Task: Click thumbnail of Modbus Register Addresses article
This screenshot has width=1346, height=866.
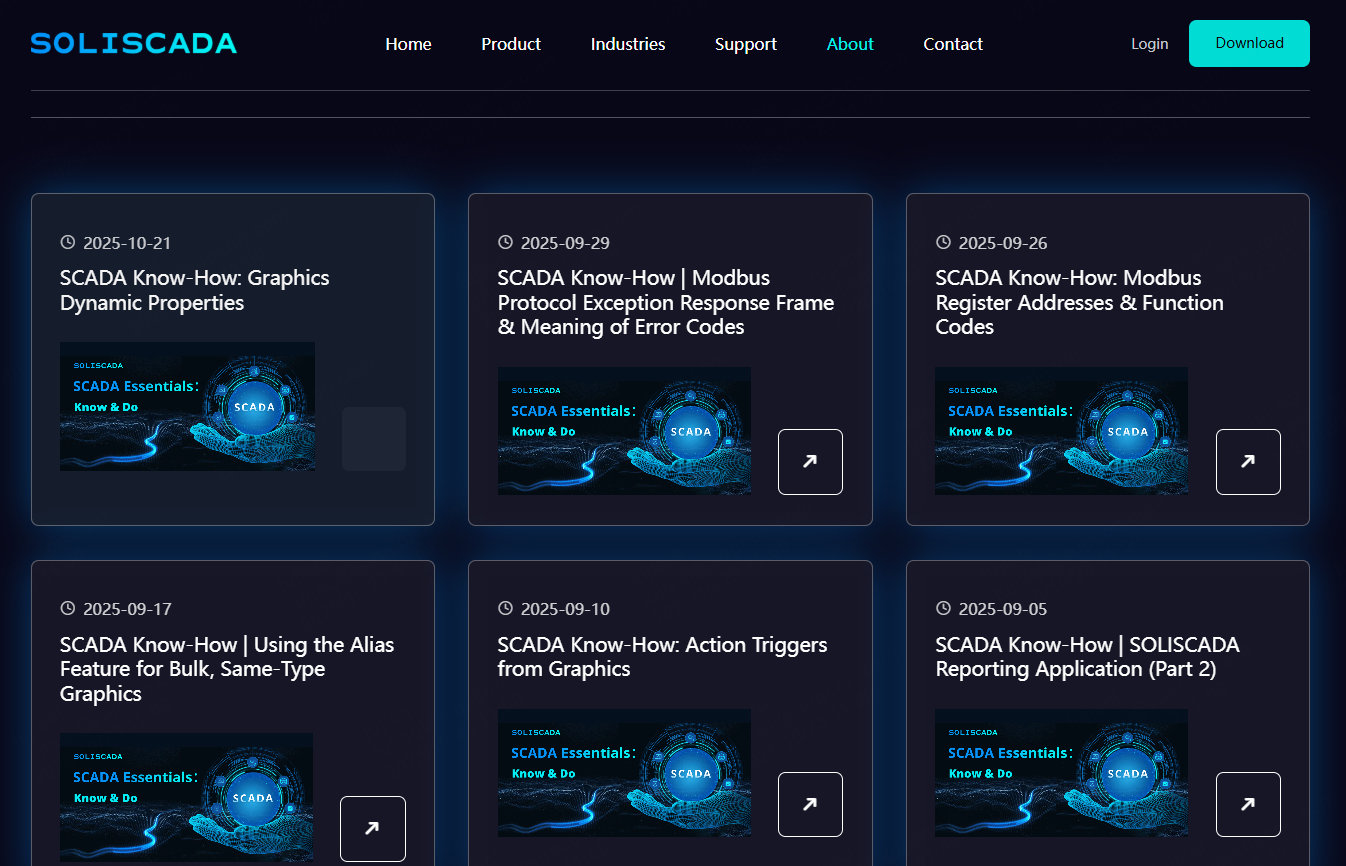Action: (x=1061, y=430)
